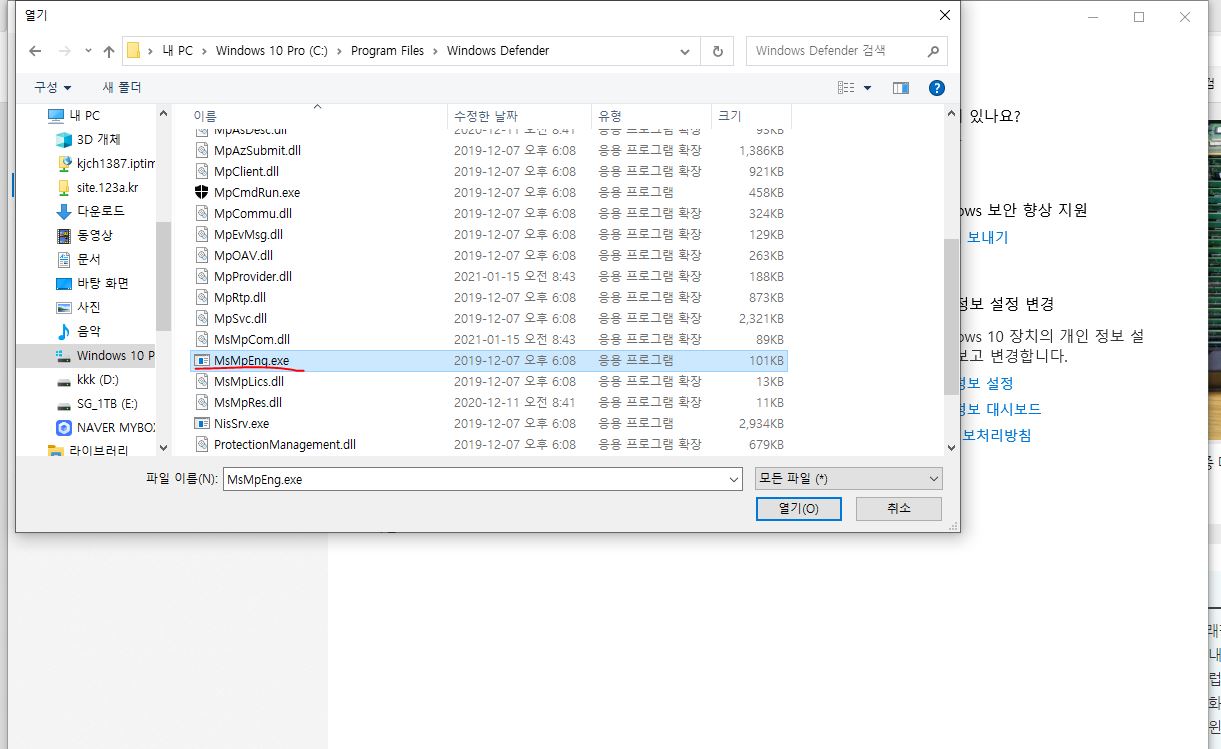Expand the address bar history dropdown

pos(685,51)
